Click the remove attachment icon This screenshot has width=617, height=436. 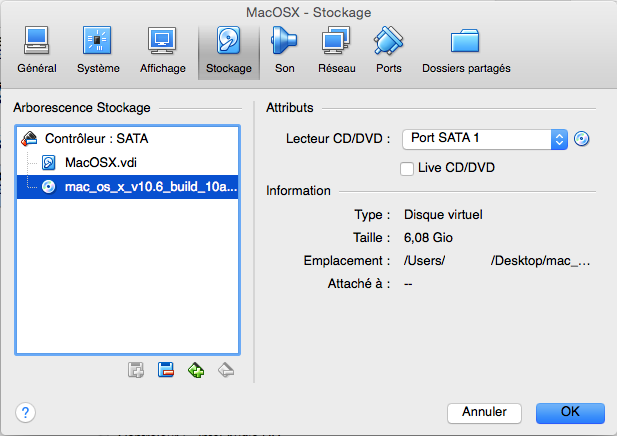click(226, 370)
